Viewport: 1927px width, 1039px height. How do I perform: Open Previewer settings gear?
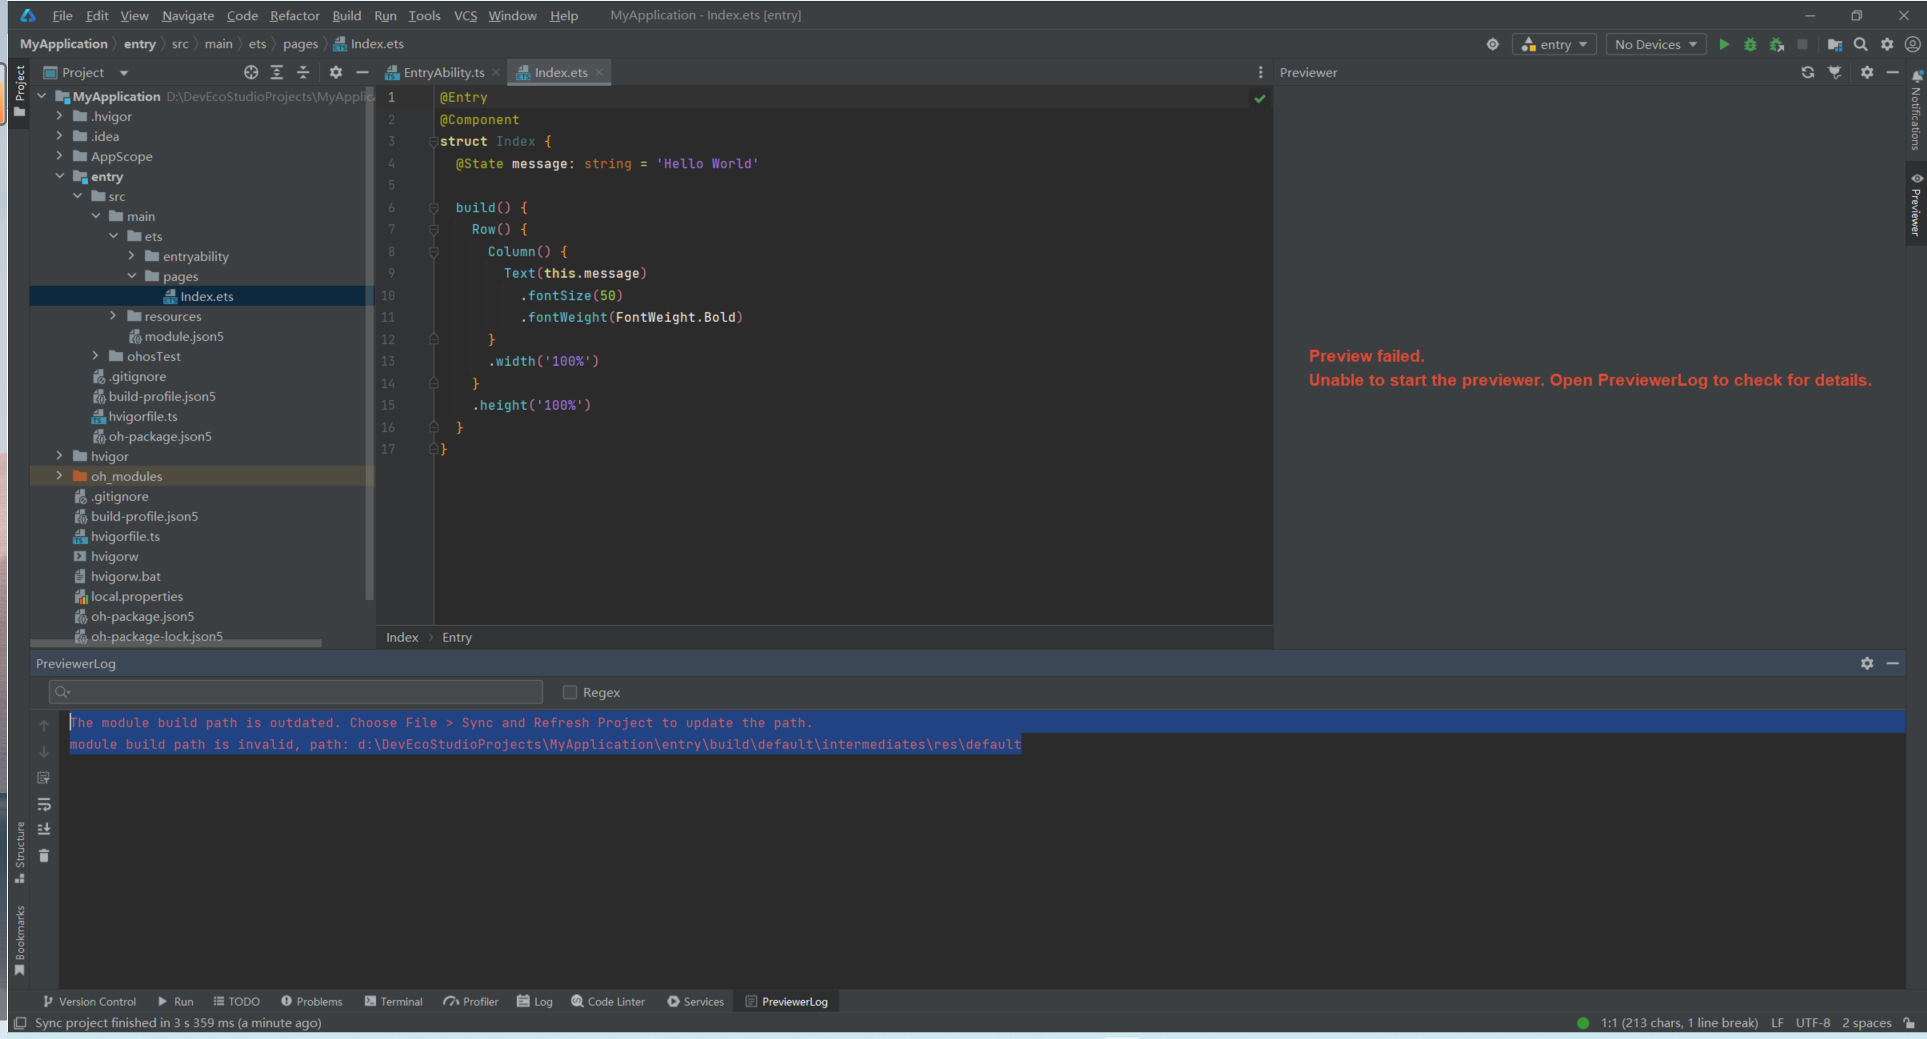click(x=1867, y=72)
